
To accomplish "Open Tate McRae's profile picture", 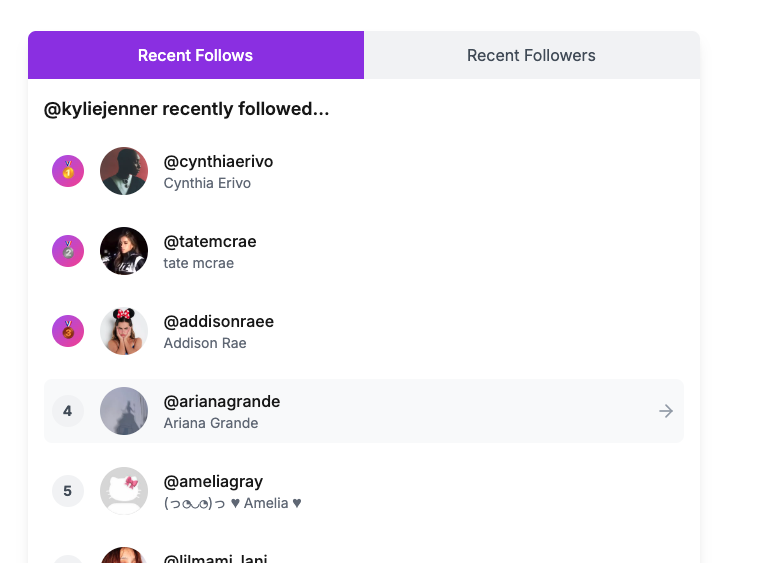I will click(x=124, y=251).
